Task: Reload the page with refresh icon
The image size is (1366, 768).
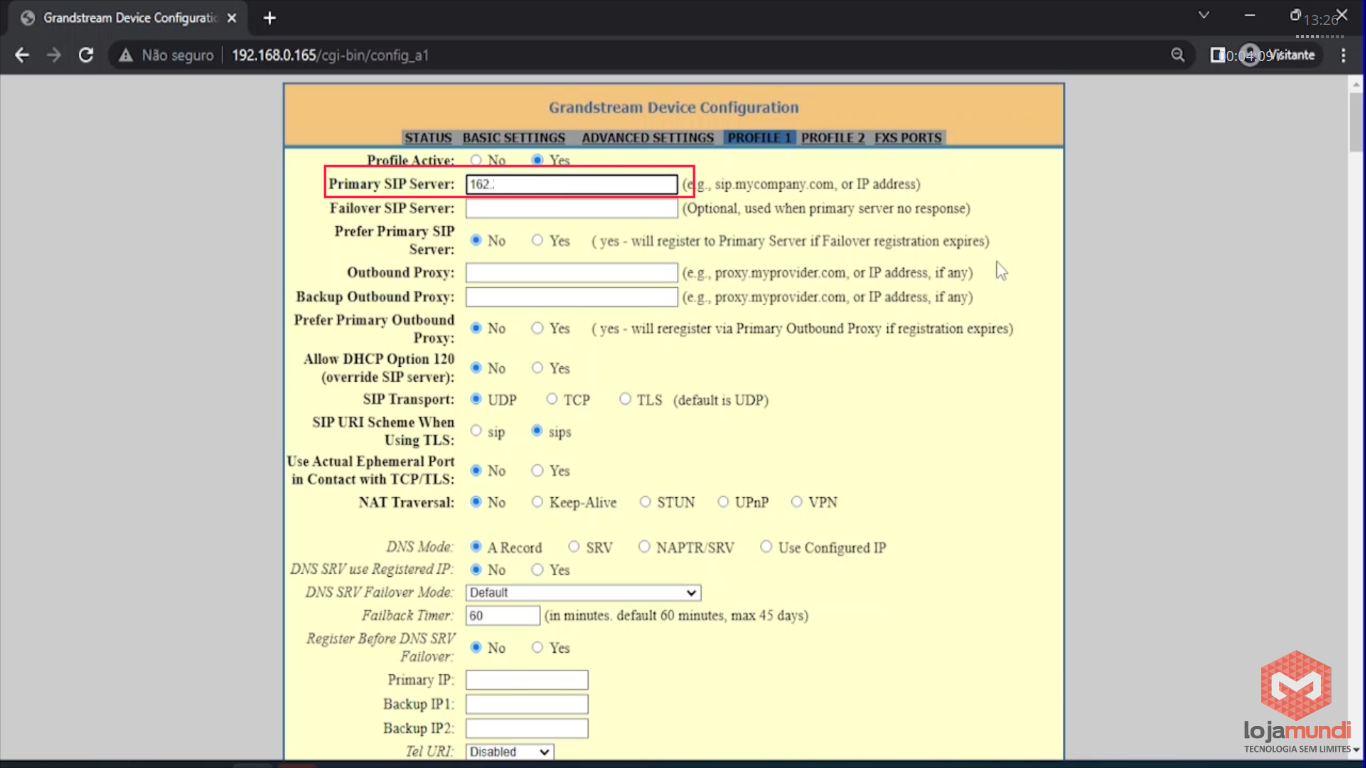Action: click(86, 55)
